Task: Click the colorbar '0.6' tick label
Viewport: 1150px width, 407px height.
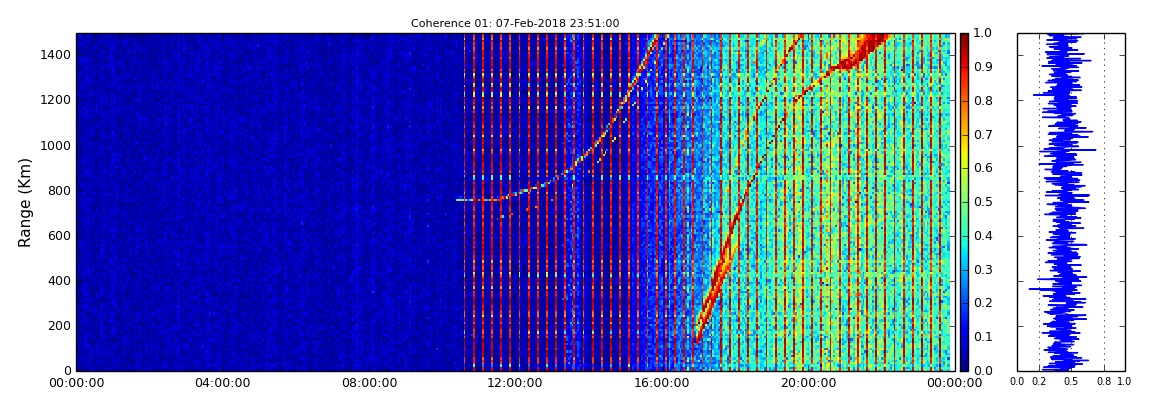Action: point(982,169)
